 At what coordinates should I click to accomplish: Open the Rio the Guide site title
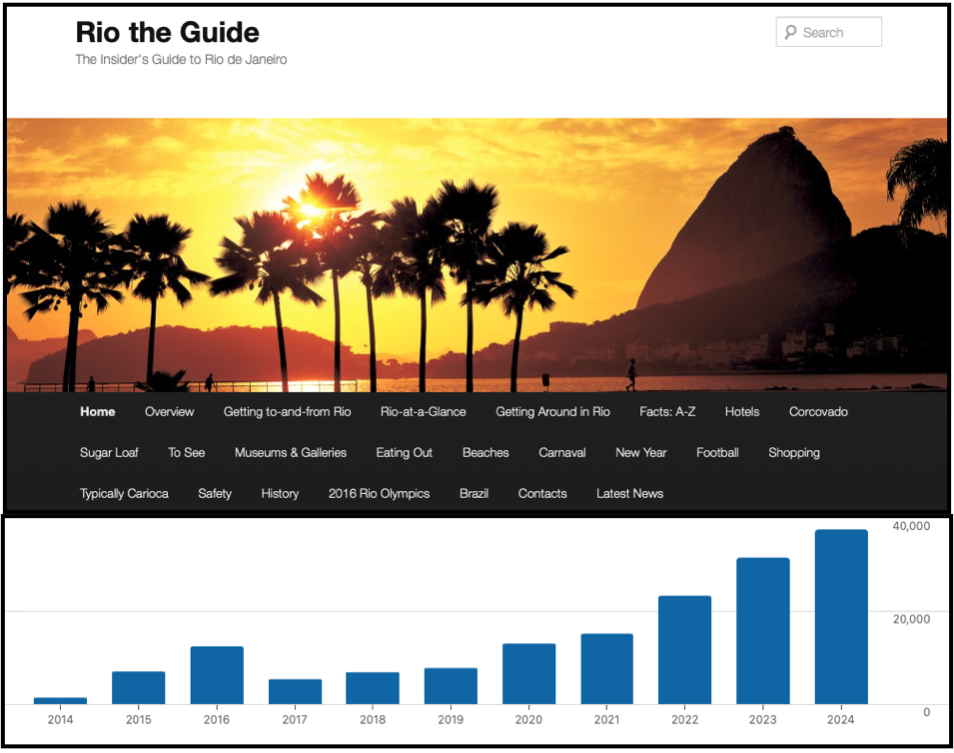pos(167,33)
